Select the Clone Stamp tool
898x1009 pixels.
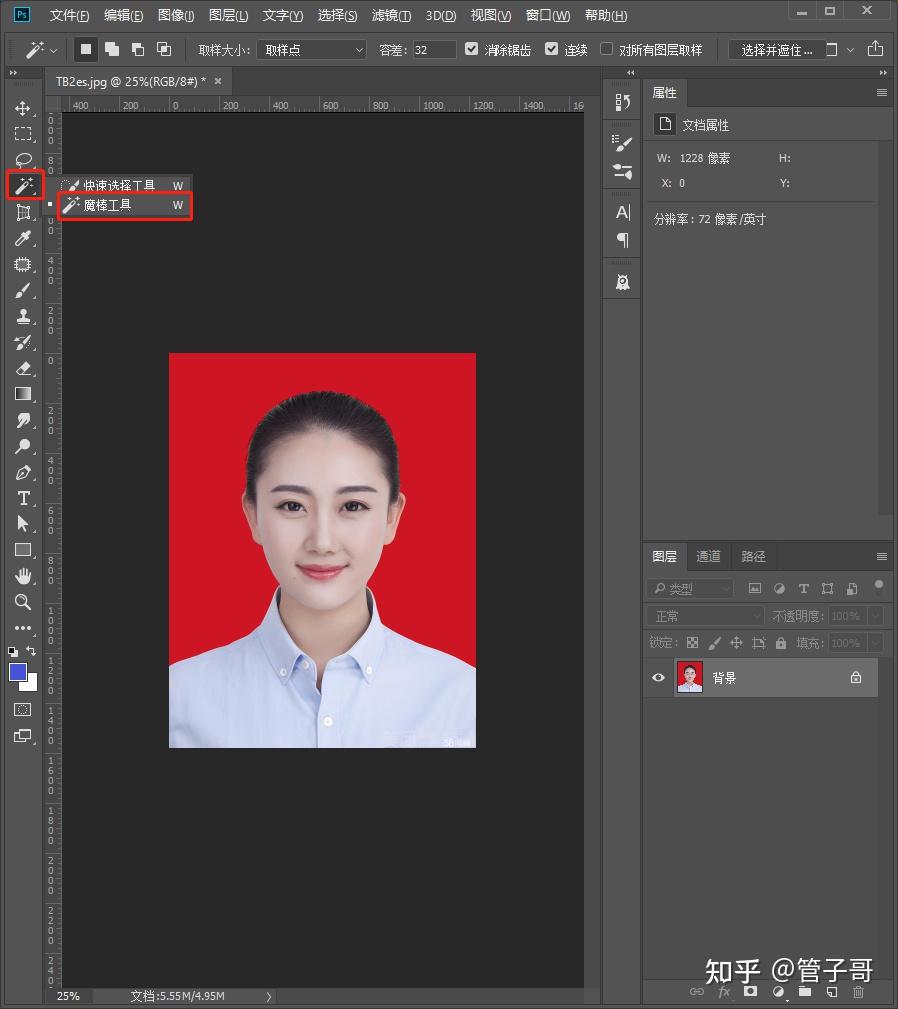click(x=23, y=317)
